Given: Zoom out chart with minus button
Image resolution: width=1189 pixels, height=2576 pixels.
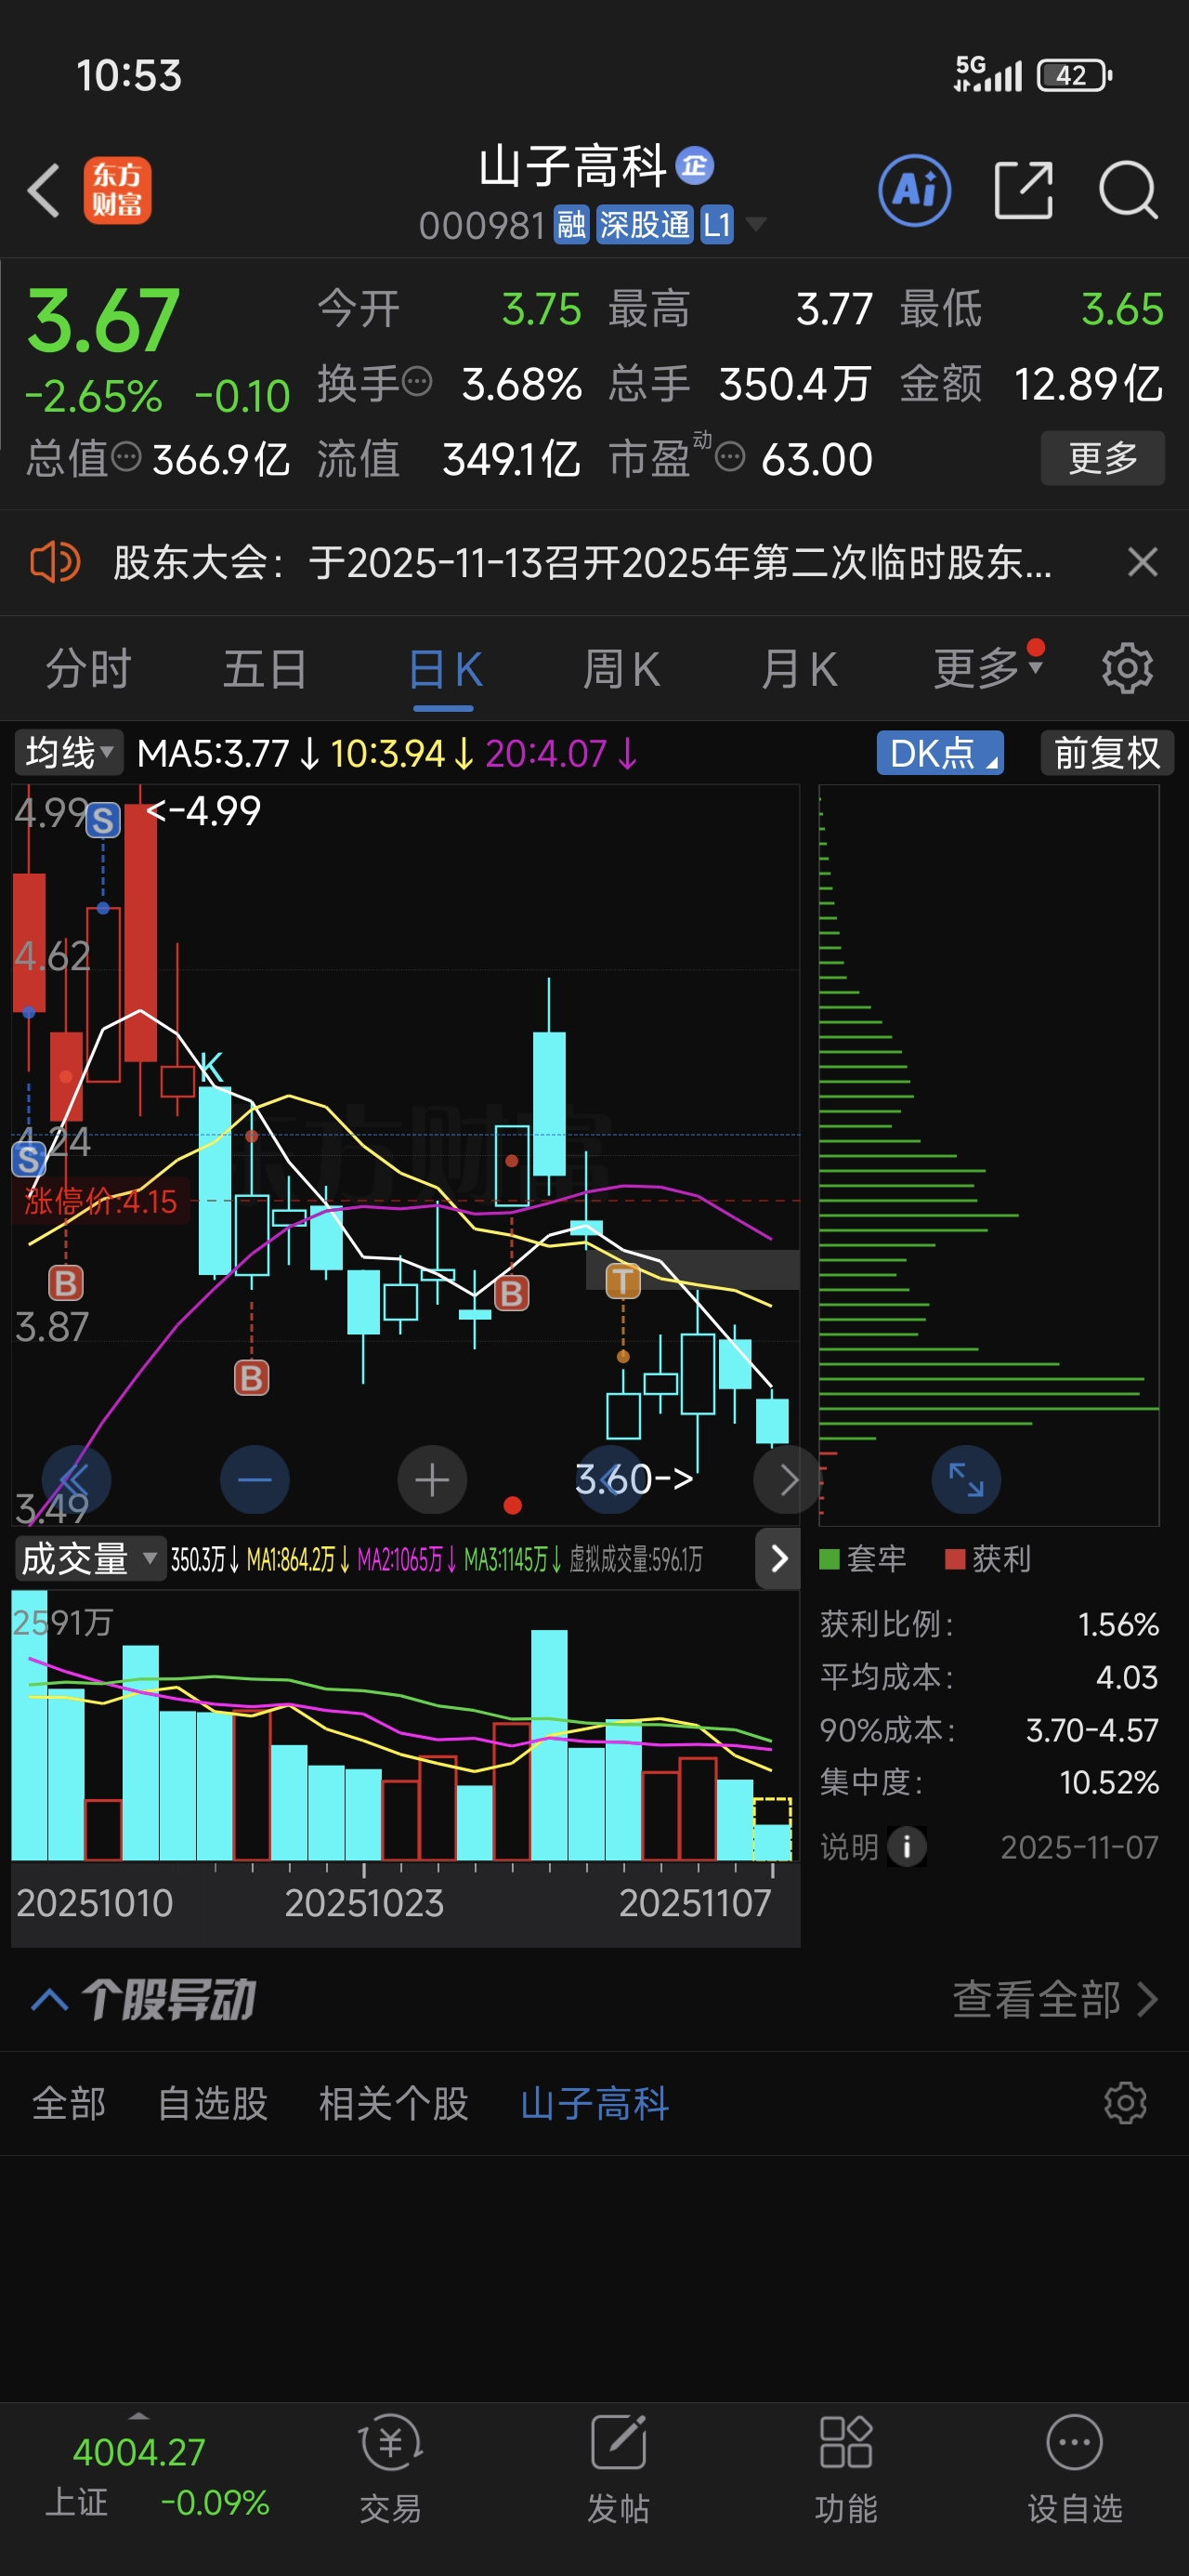Looking at the screenshot, I should 254,1480.
